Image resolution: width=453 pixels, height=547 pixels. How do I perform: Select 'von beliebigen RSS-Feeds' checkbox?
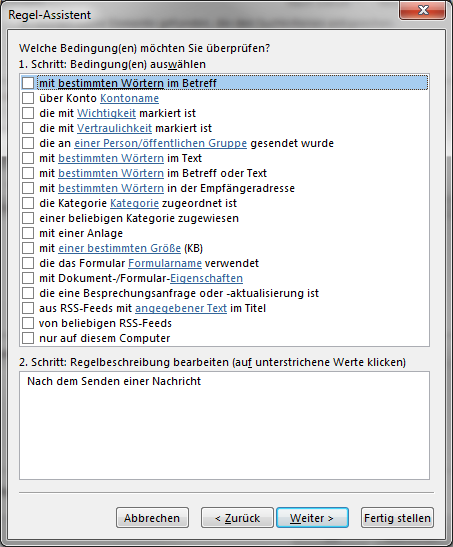click(28, 323)
